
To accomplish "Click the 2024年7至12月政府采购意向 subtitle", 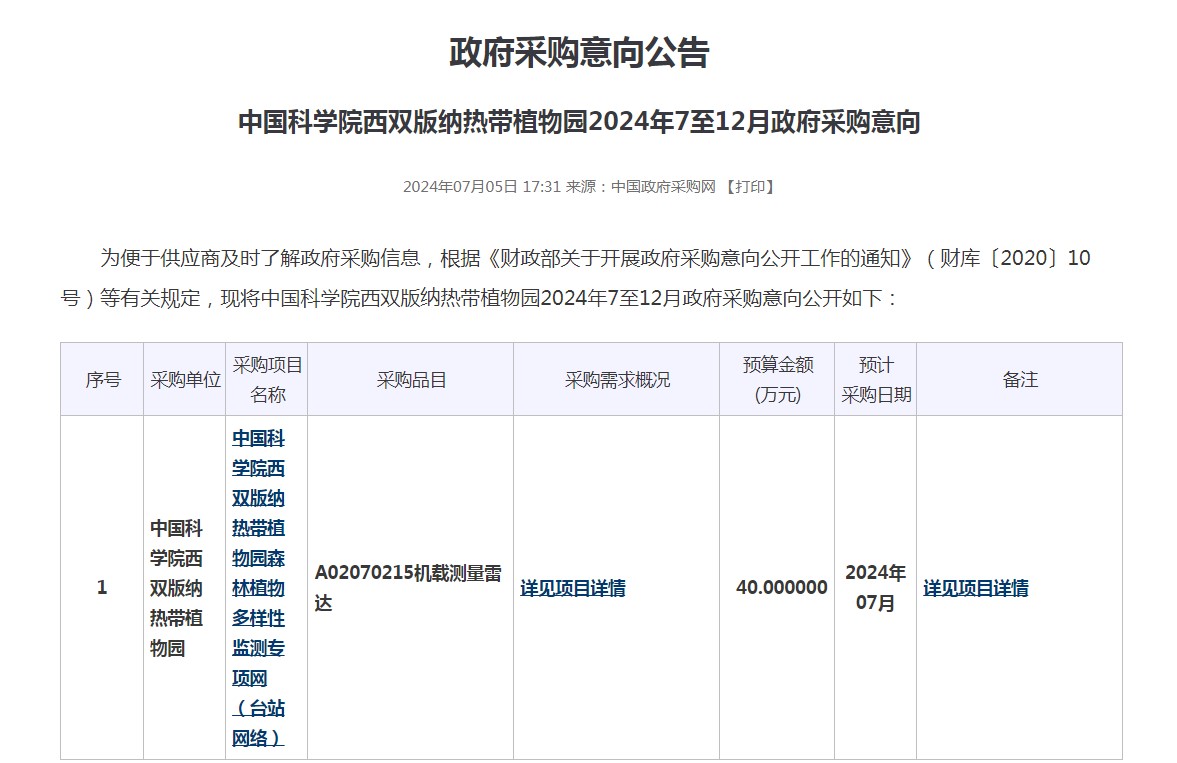I will coord(579,123).
